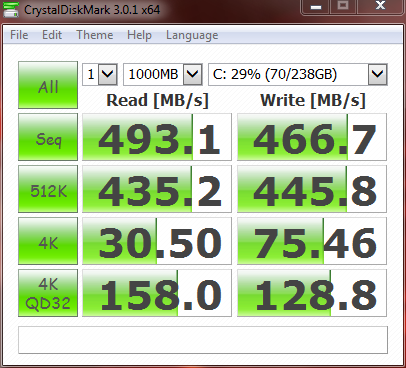Click the Seq write result 466.7

pos(312,137)
